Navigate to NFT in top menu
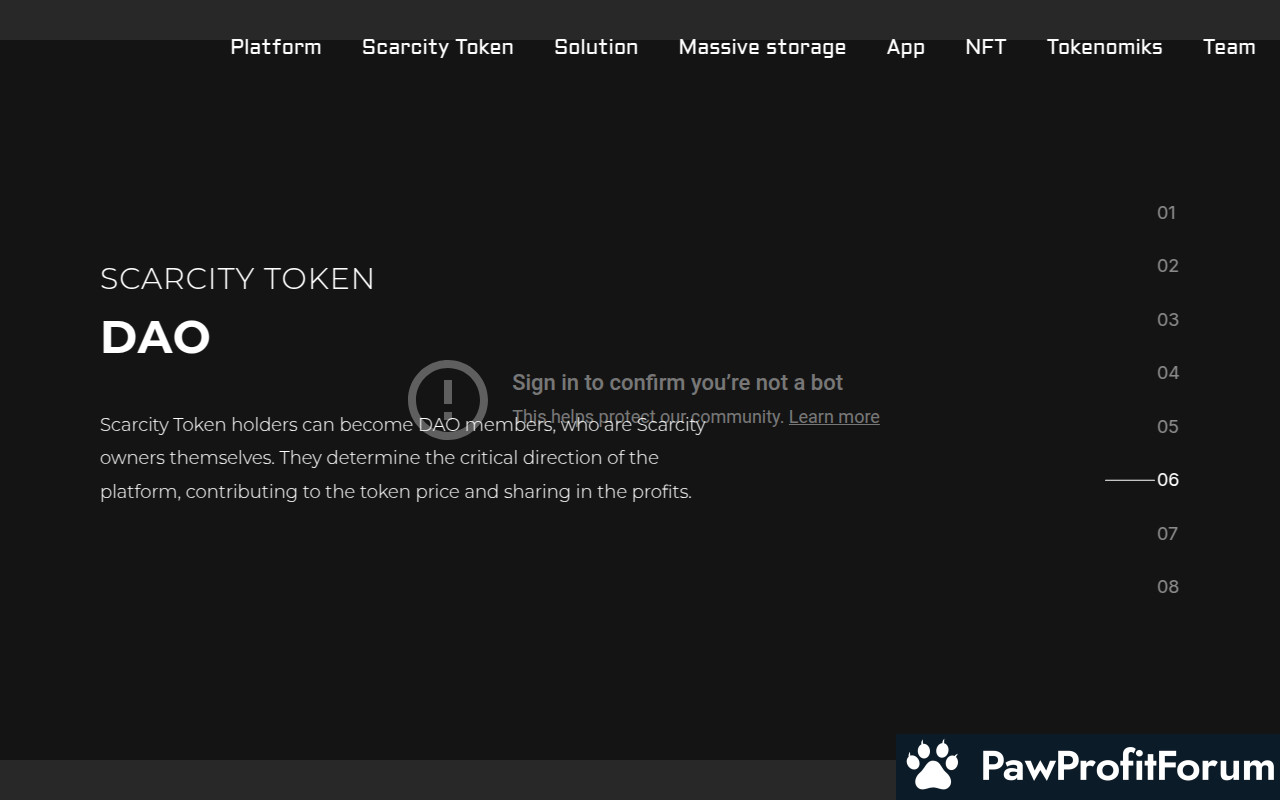Screen dimensions: 1280x800 [x=985, y=47]
